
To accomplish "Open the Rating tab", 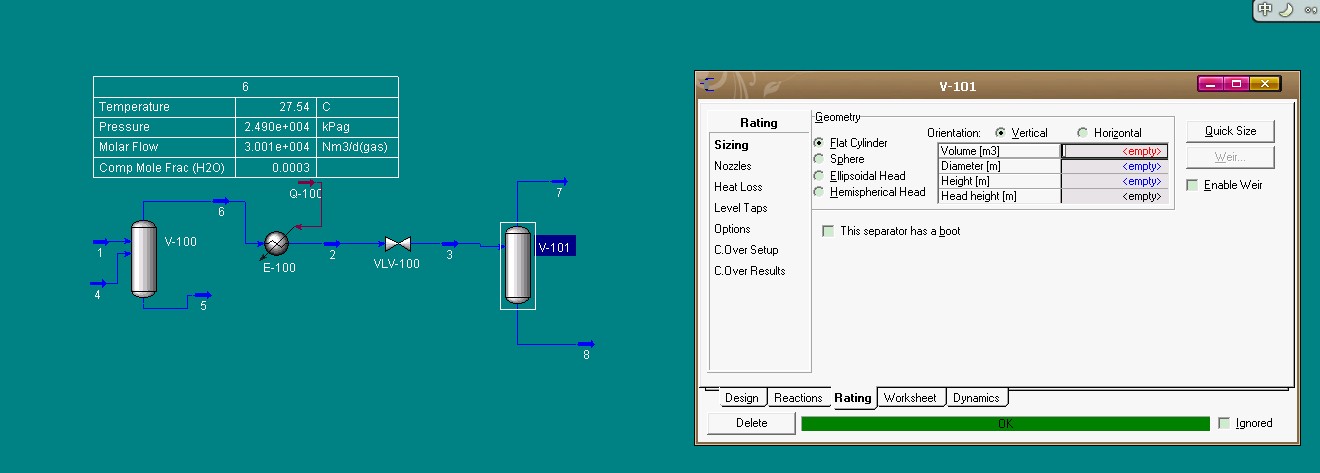I will pyautogui.click(x=853, y=398).
